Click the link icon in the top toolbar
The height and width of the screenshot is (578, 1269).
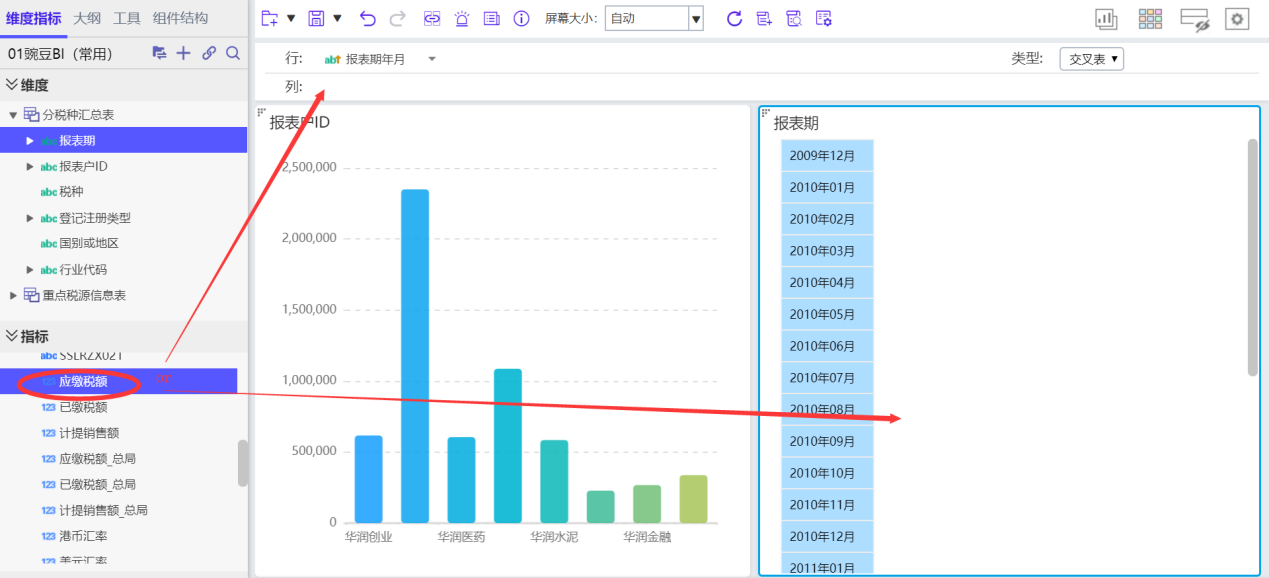tap(432, 18)
